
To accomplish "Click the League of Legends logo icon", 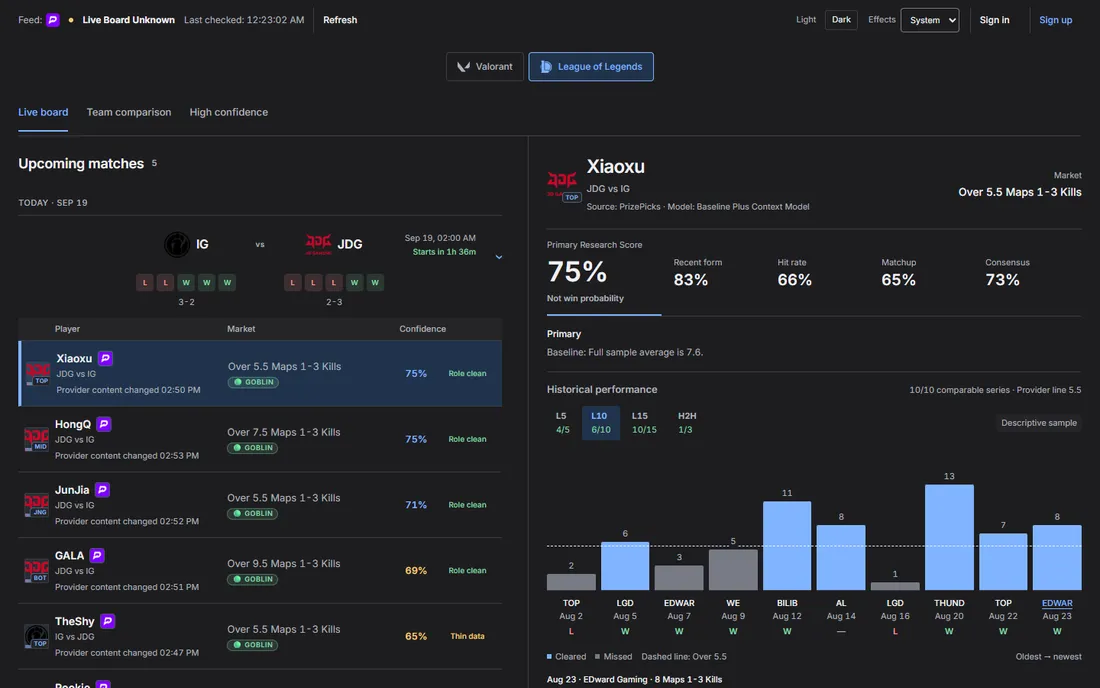I will point(546,67).
